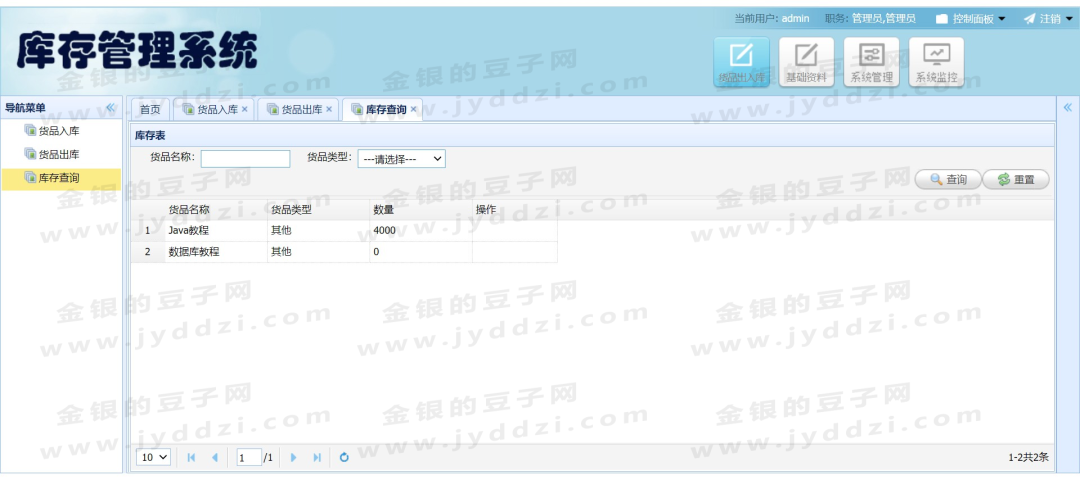Click the 查询 search button
The width and height of the screenshot is (1080, 489).
coord(947,180)
